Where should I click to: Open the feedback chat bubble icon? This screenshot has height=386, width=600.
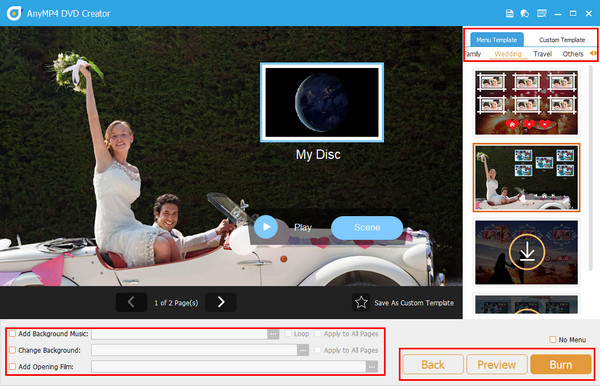(x=525, y=13)
